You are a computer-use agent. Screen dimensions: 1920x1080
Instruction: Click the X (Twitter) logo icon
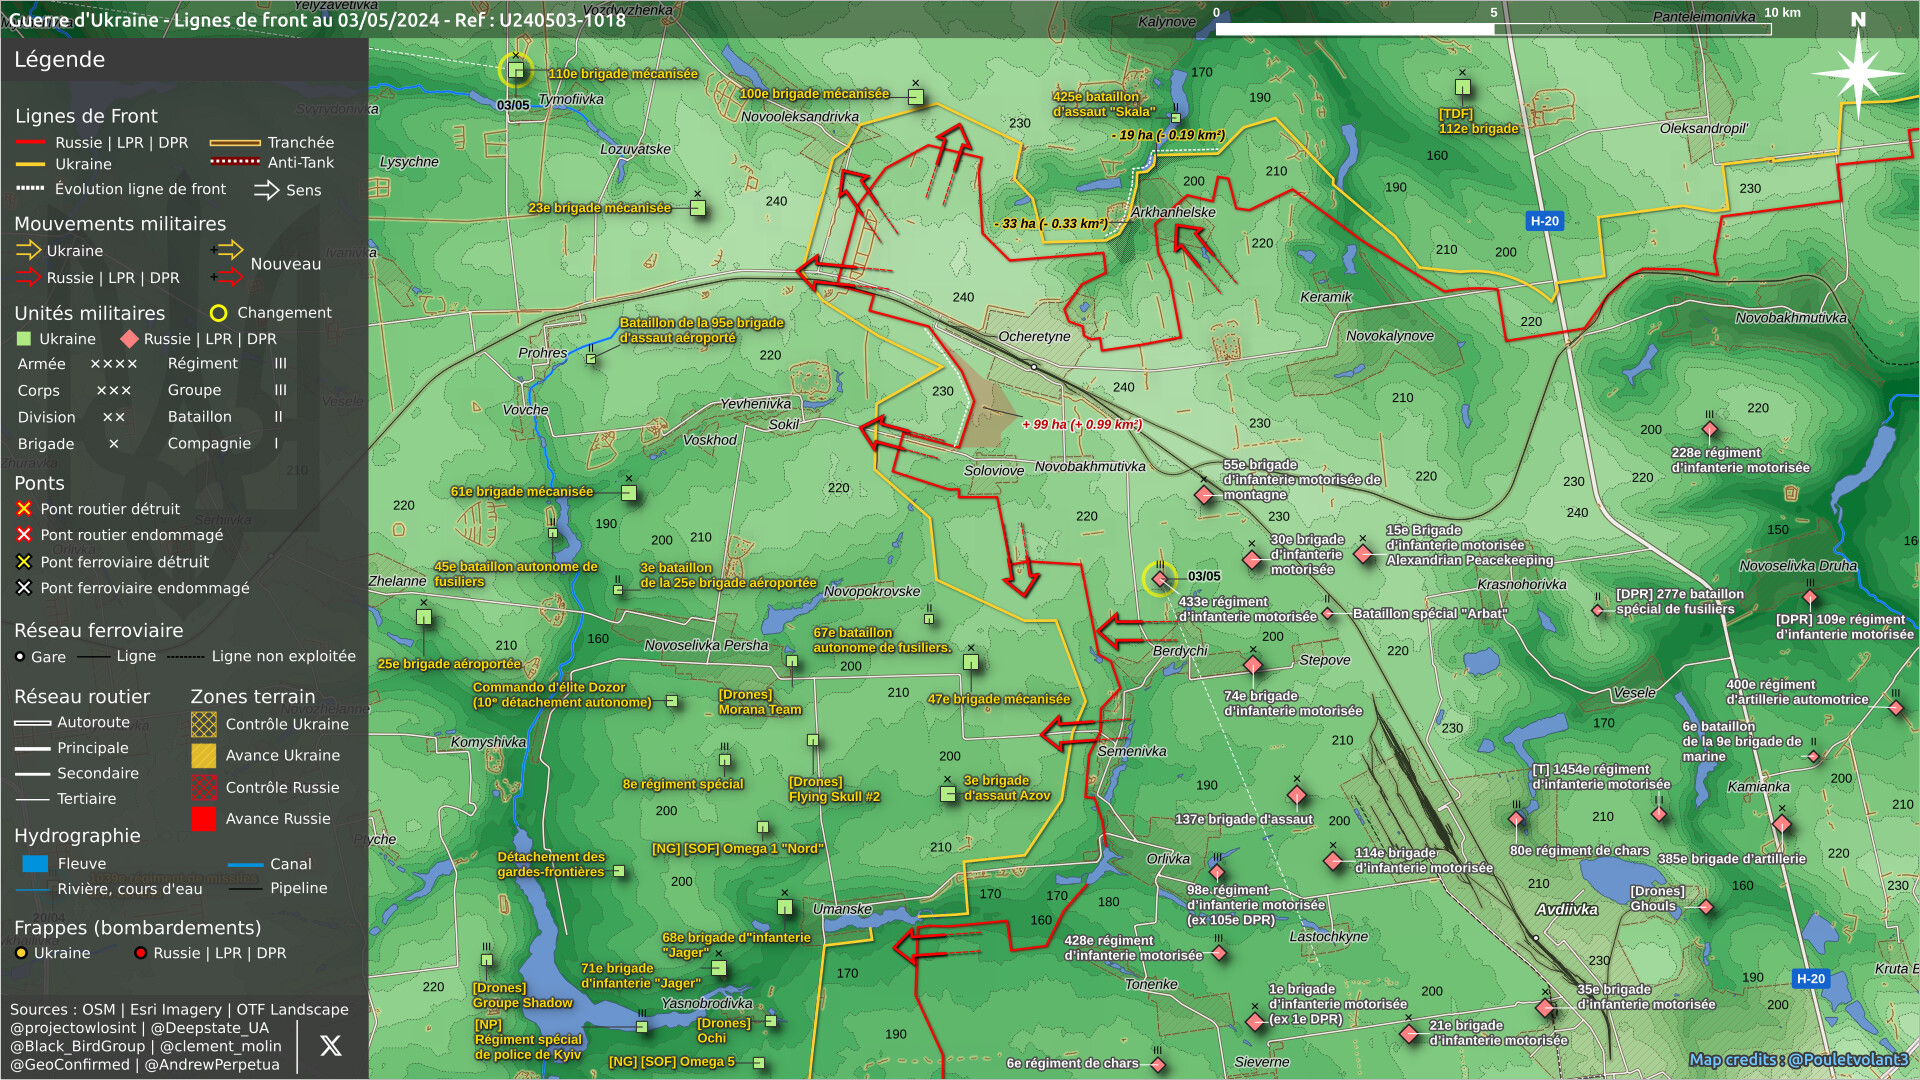pos(330,1046)
